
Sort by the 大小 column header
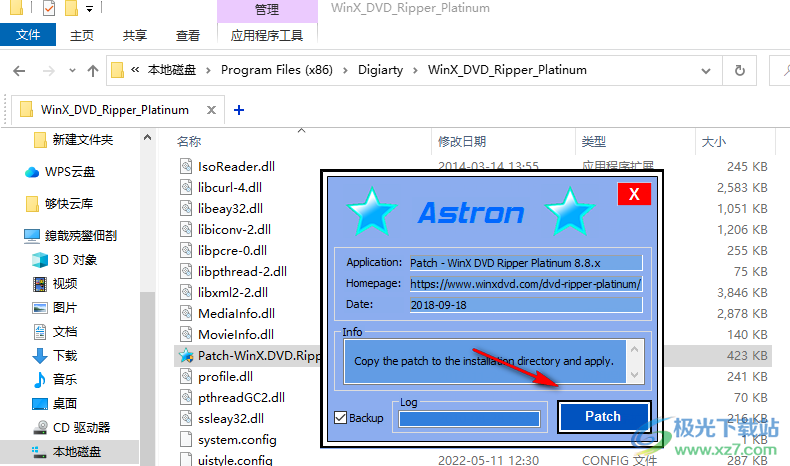714,142
